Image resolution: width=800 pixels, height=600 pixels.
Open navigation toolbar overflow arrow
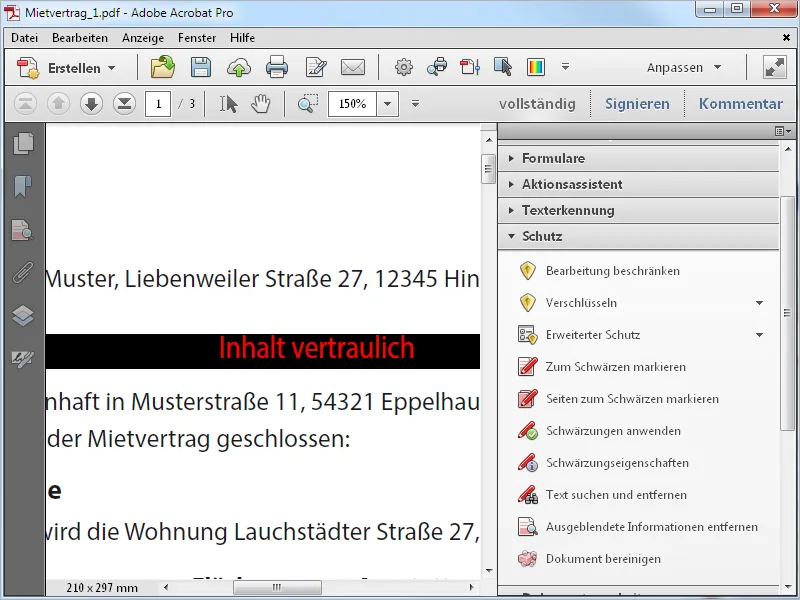pyautogui.click(x=415, y=104)
